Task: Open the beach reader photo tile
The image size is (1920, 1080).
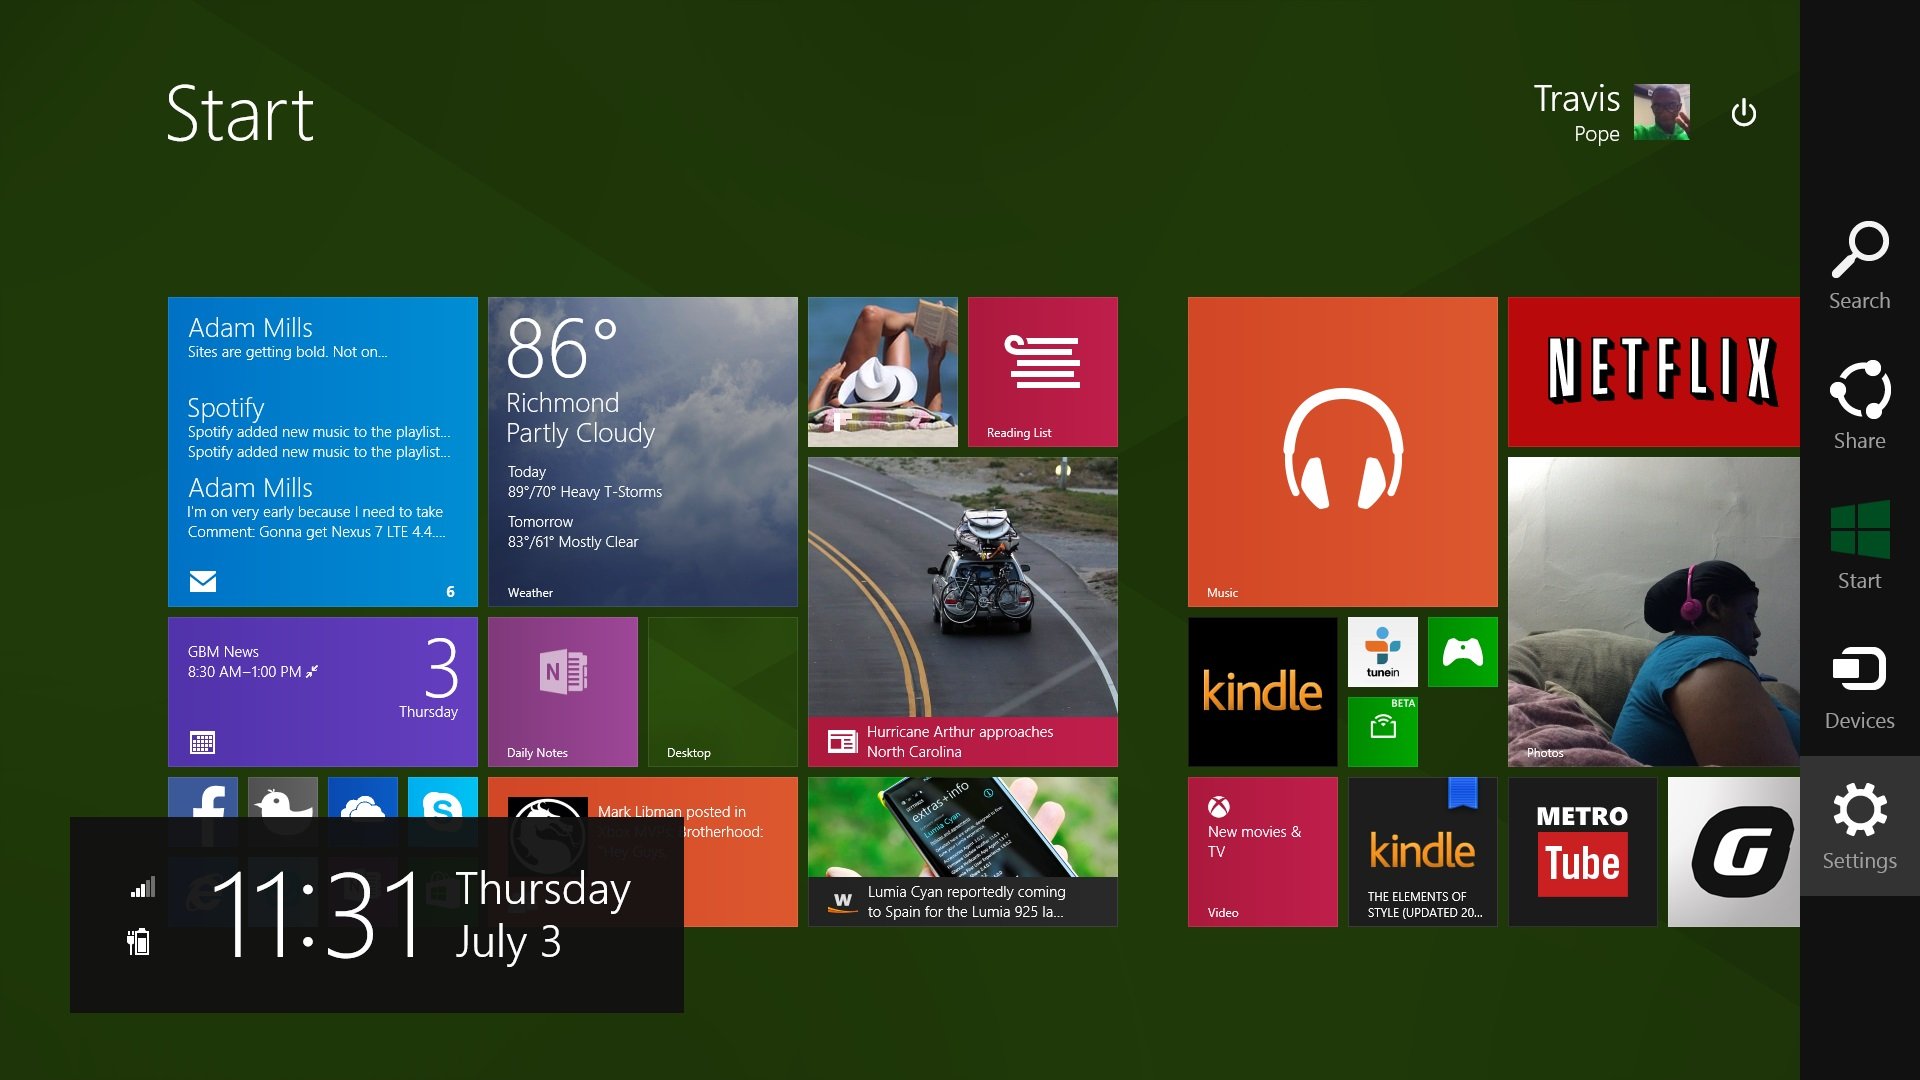Action: point(883,372)
